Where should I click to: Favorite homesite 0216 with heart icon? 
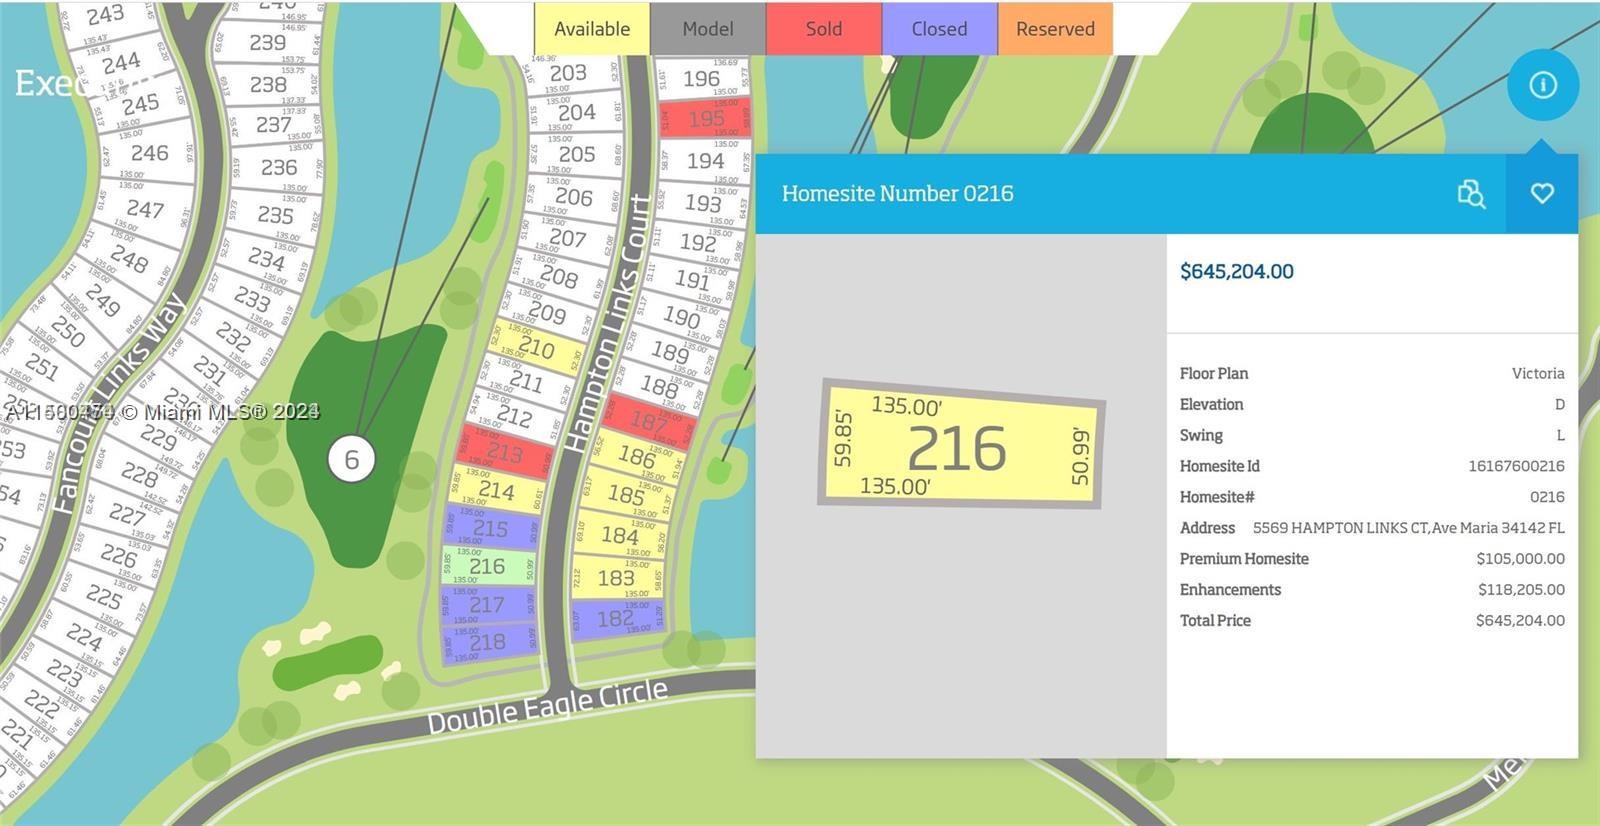tap(1542, 193)
